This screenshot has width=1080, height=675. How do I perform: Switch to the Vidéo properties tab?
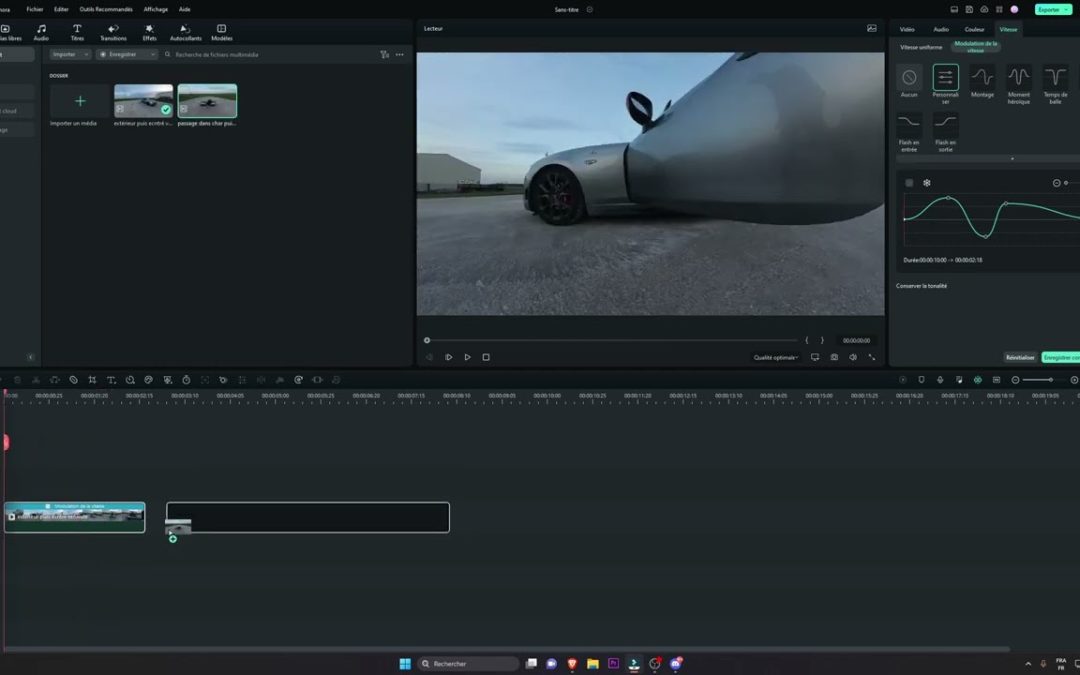[x=907, y=30]
